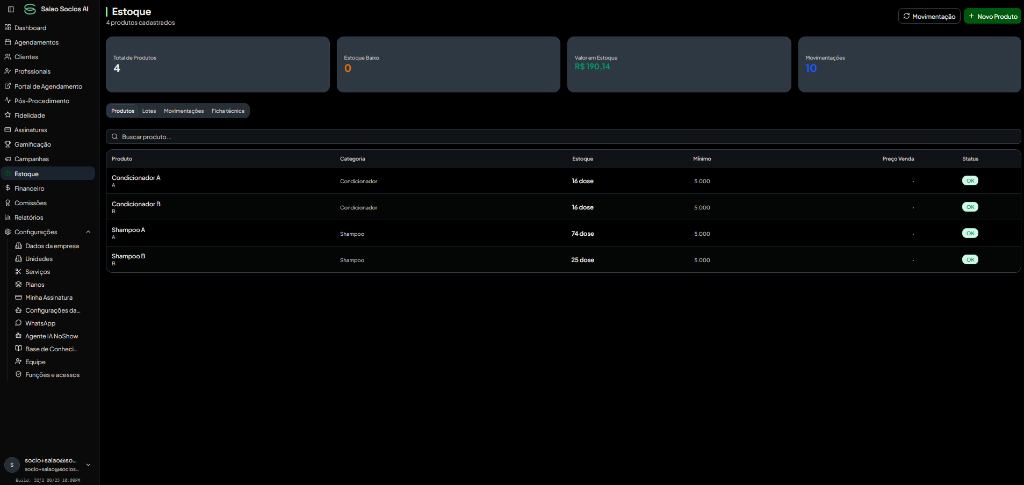Image resolution: width=1024 pixels, height=485 pixels.
Task: Click the Movimentação button
Action: [x=929, y=16]
